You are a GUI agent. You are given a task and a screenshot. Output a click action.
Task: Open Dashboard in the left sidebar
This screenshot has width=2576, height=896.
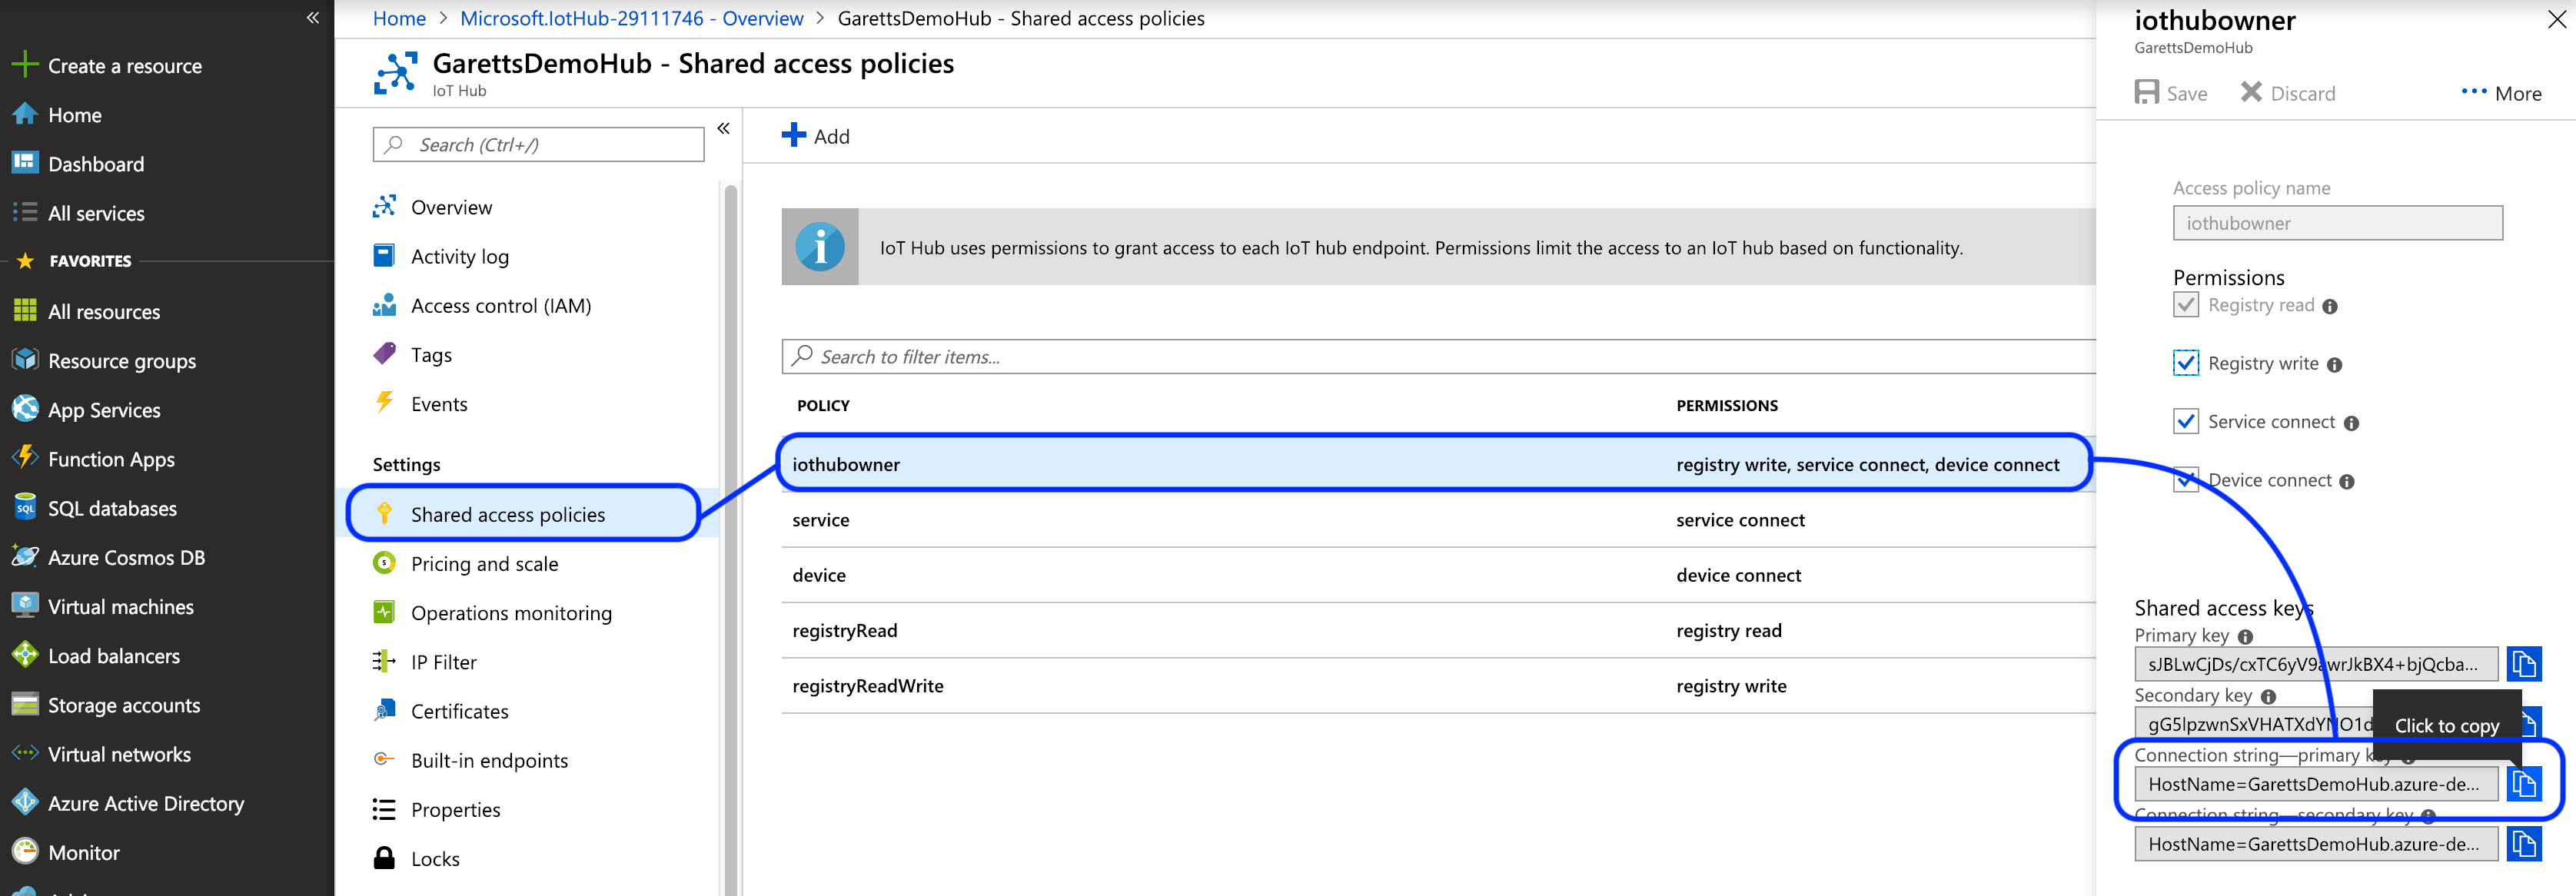coord(95,164)
